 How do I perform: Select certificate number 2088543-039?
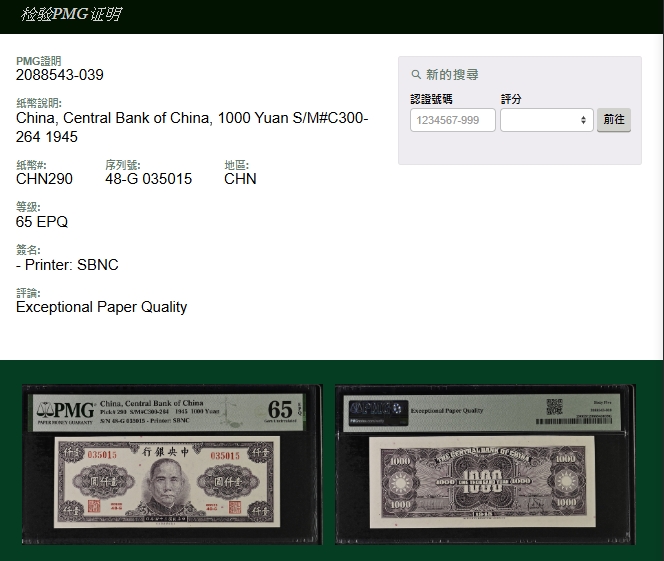(x=60, y=75)
